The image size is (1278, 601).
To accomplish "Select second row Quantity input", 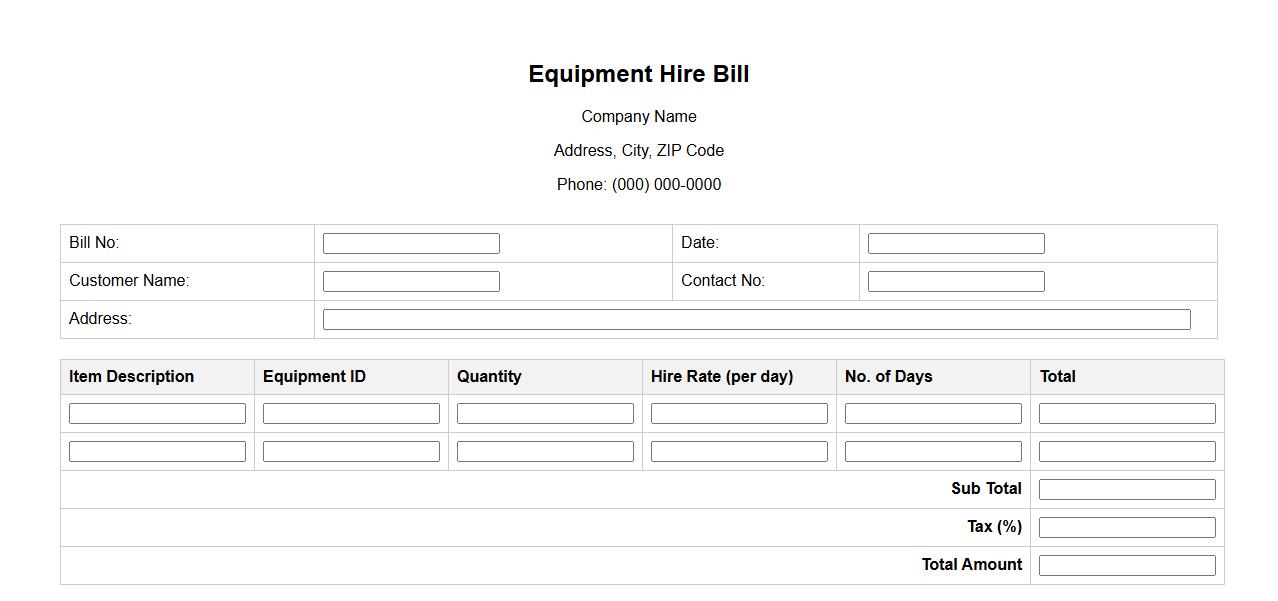I will click(545, 451).
